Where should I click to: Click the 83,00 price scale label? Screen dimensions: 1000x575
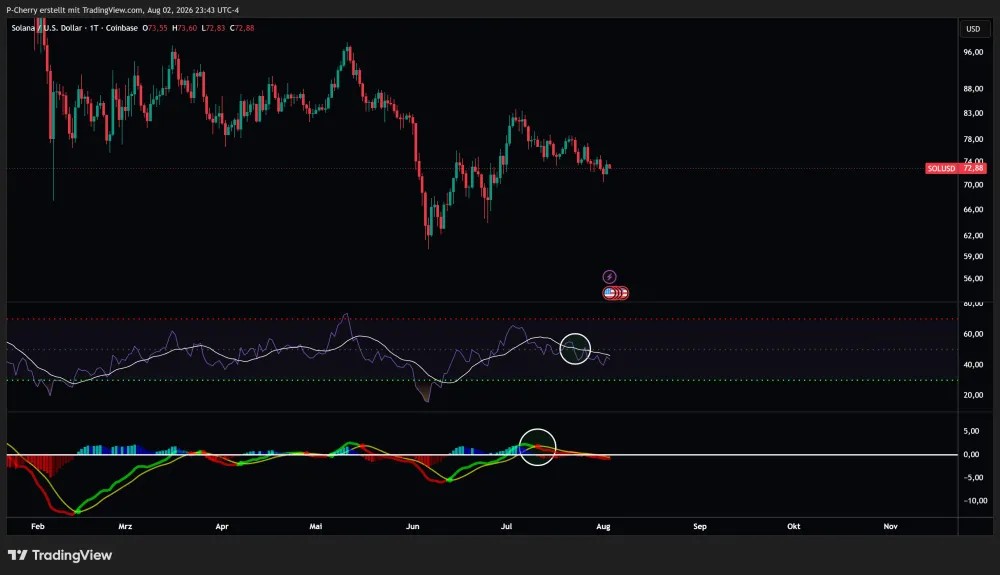point(973,113)
